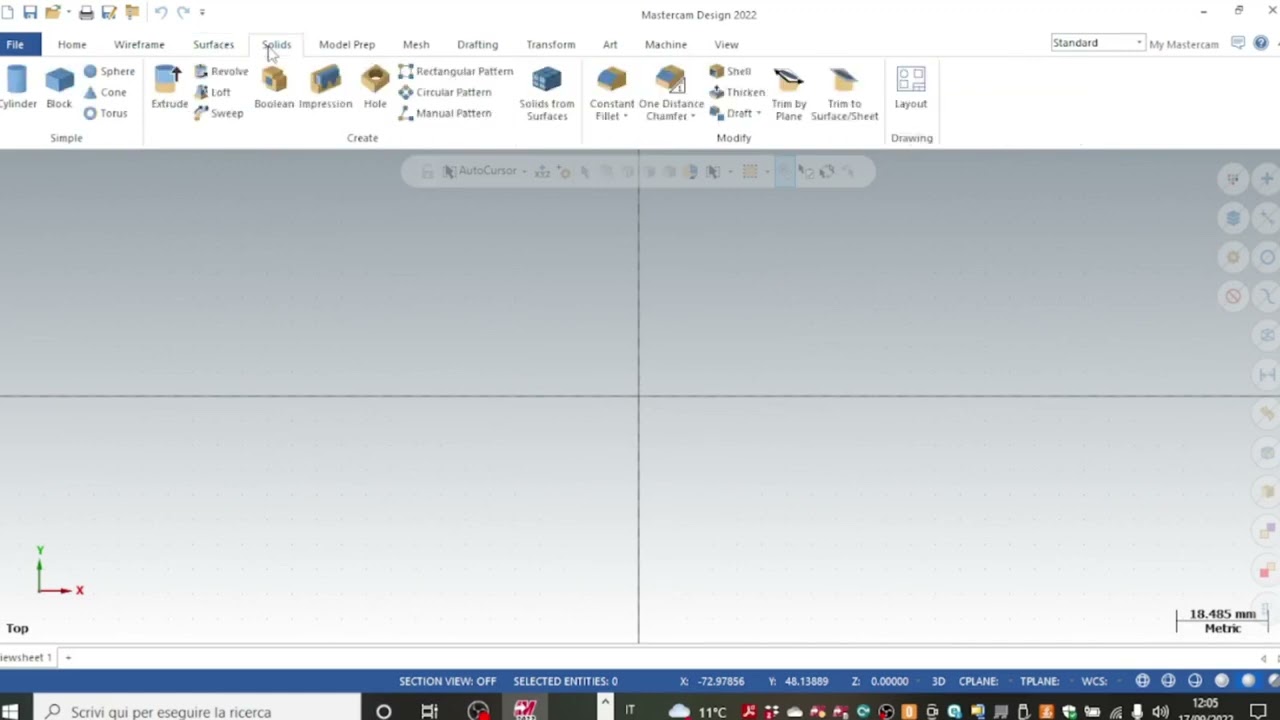Create a Cylinder solid
The width and height of the screenshot is (1280, 720).
tap(17, 88)
